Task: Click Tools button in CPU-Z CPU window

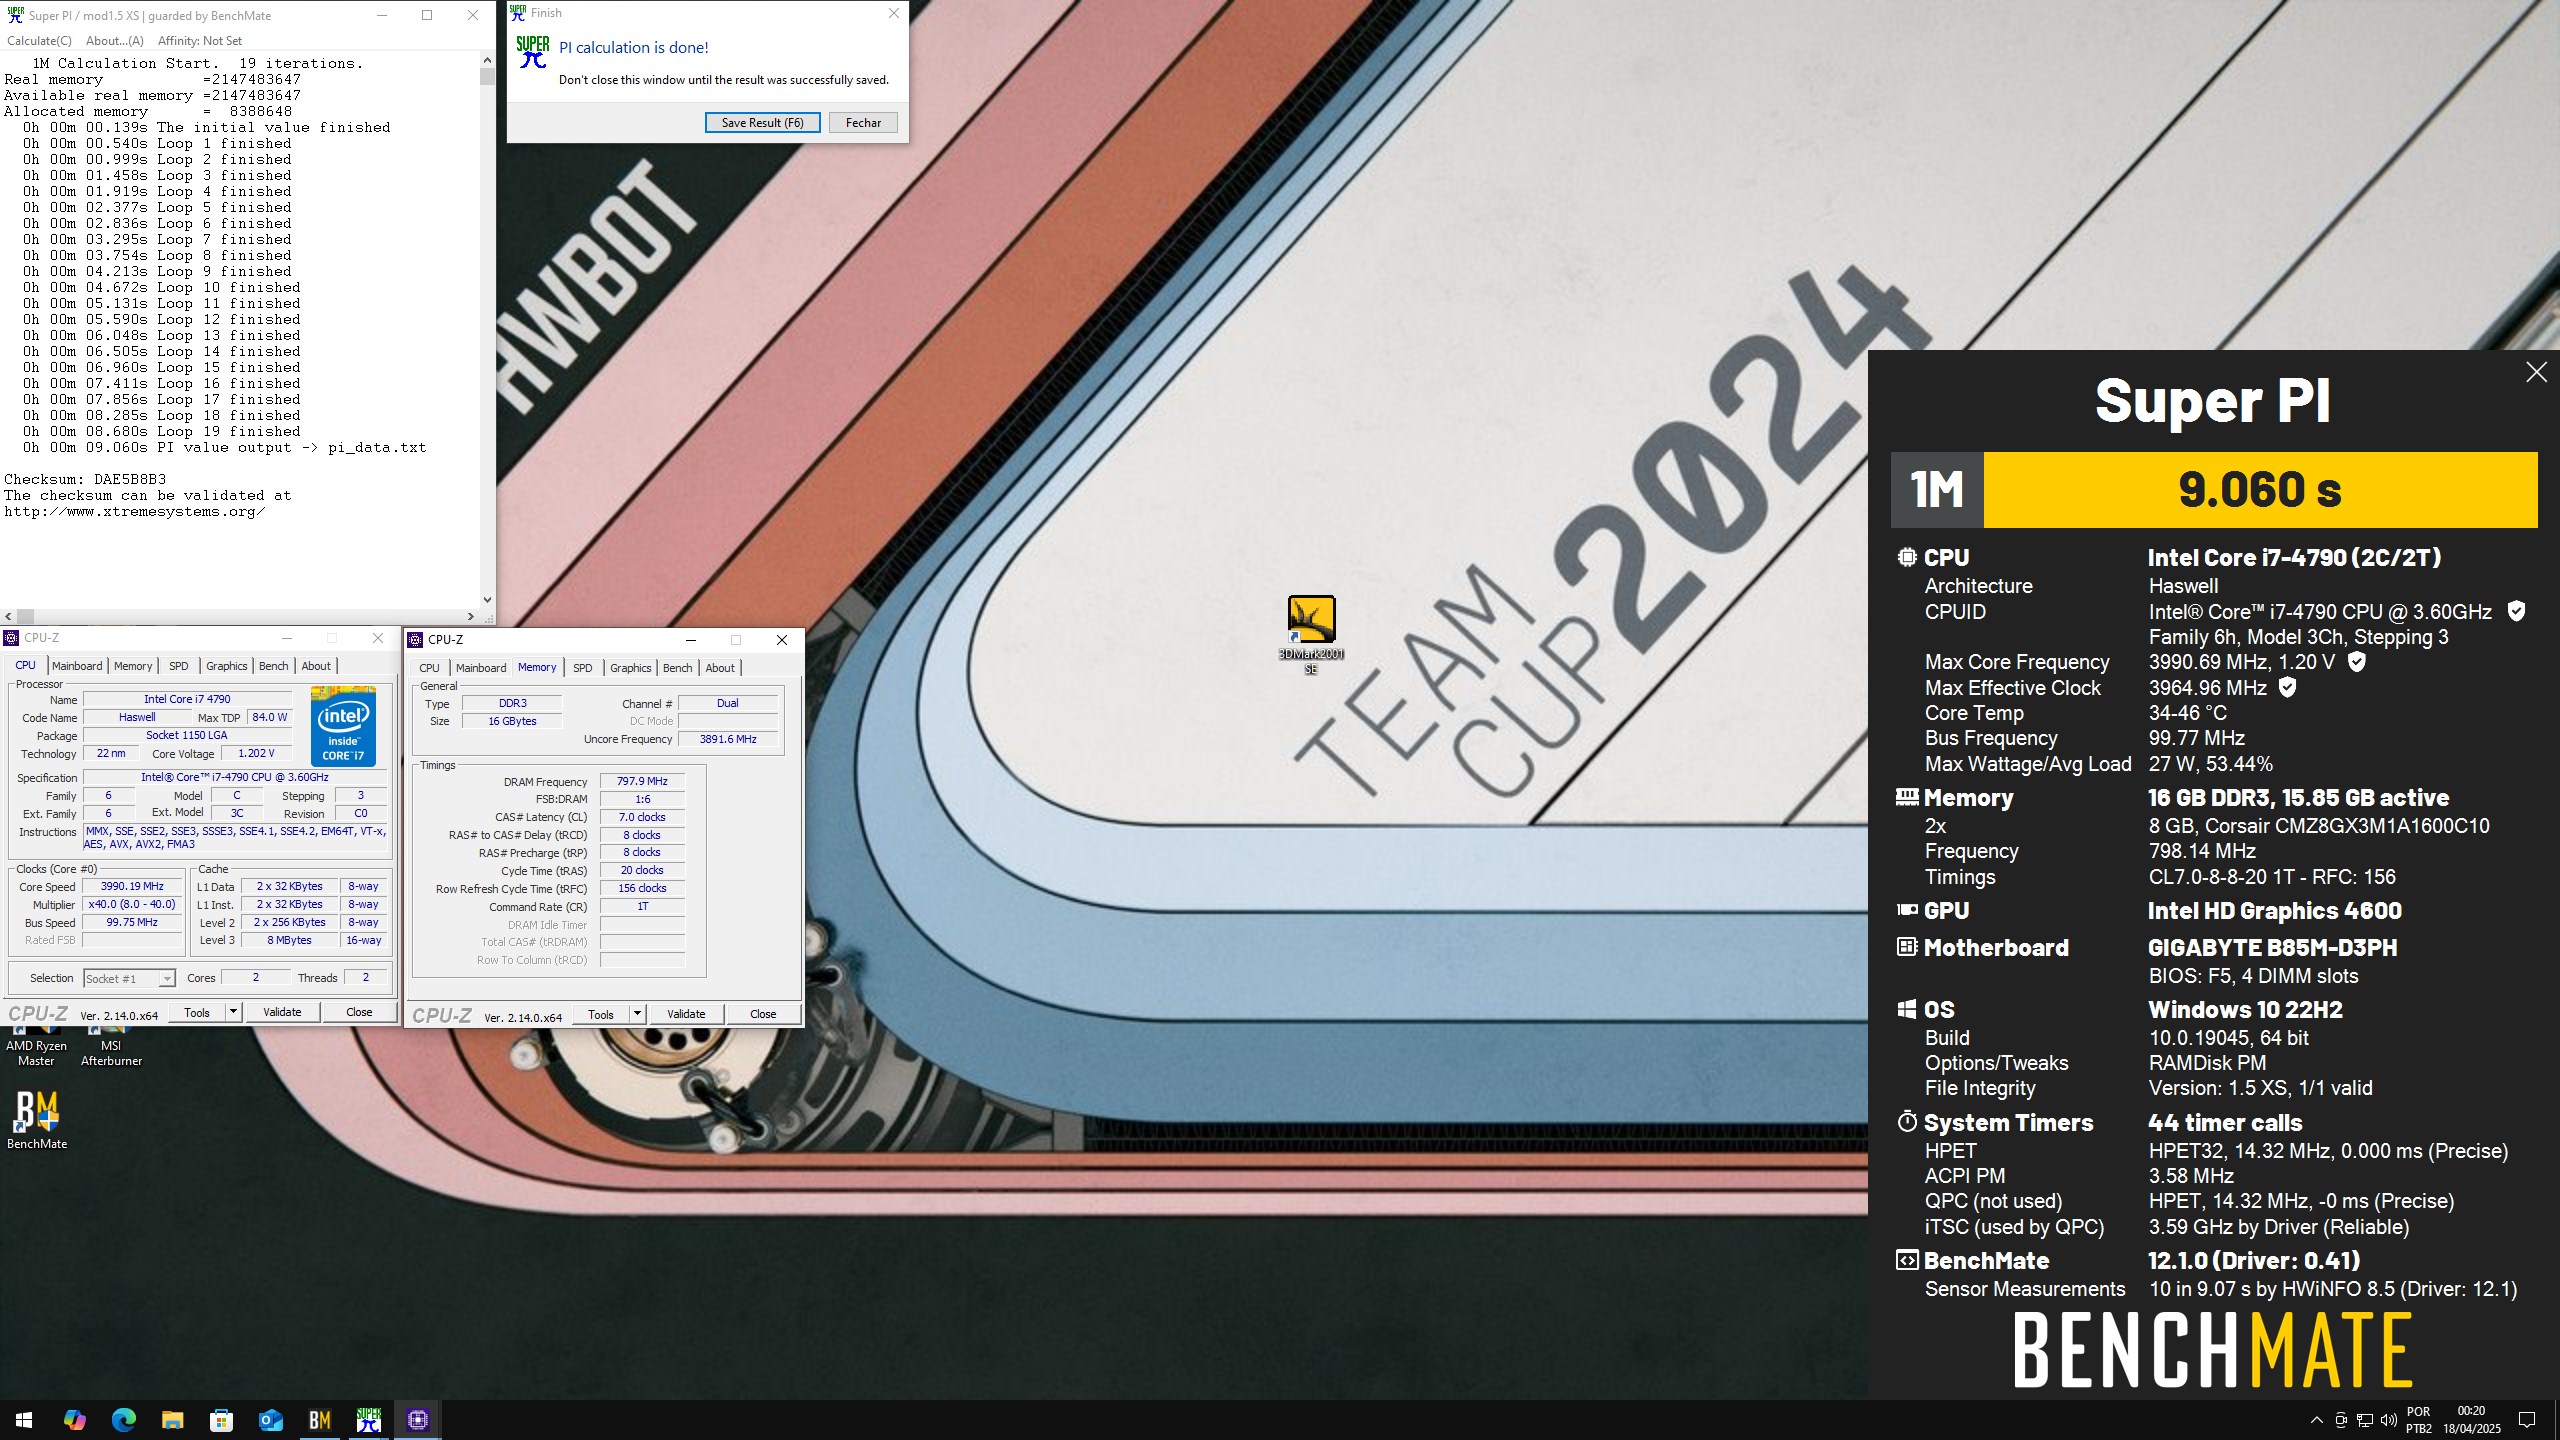Action: [x=197, y=1012]
